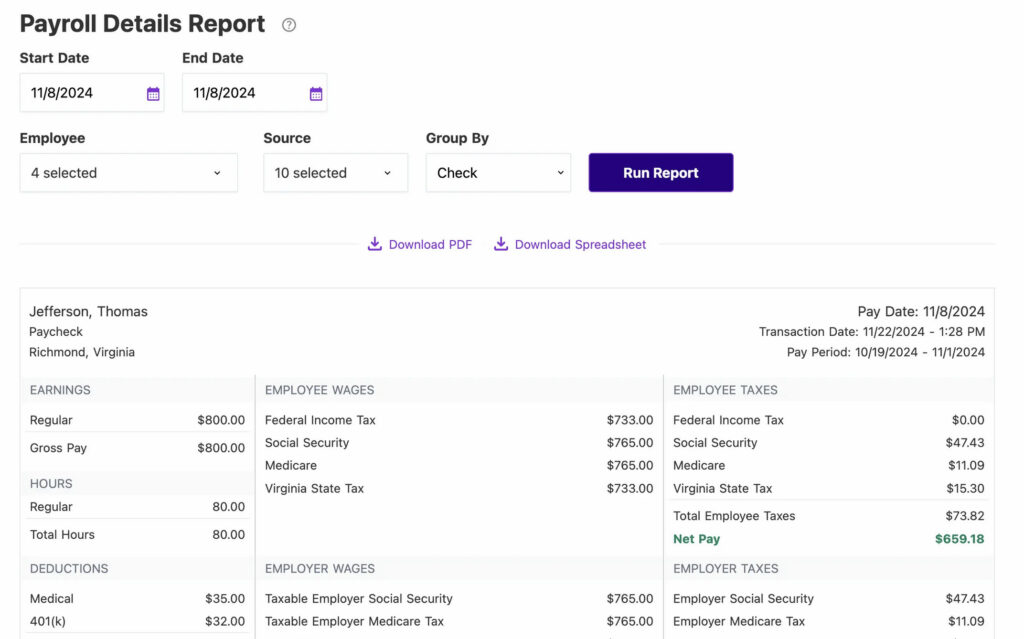The height and width of the screenshot is (639, 1024).
Task: Click the Employee Wages Medicare $765.00 value
Action: (x=630, y=465)
